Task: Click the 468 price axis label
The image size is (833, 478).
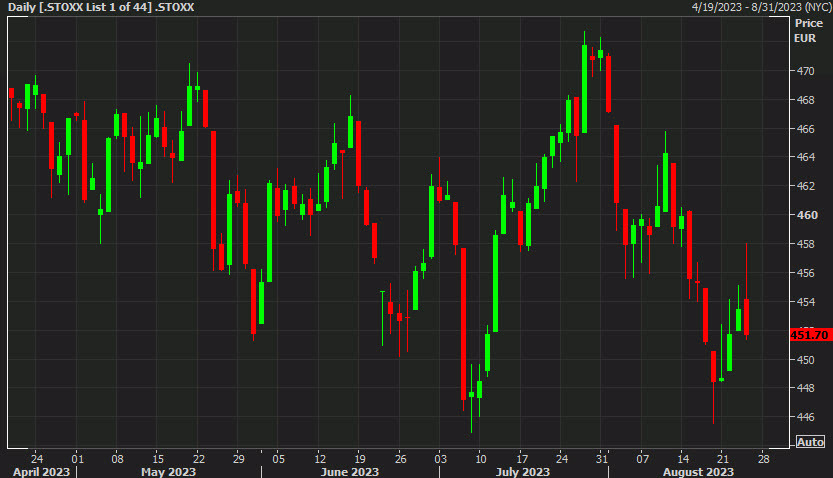Action: point(805,100)
